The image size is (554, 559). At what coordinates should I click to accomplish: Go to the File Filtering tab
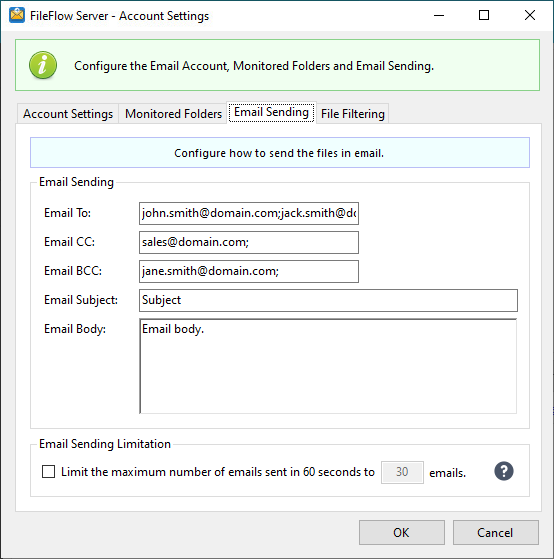[x=353, y=114]
